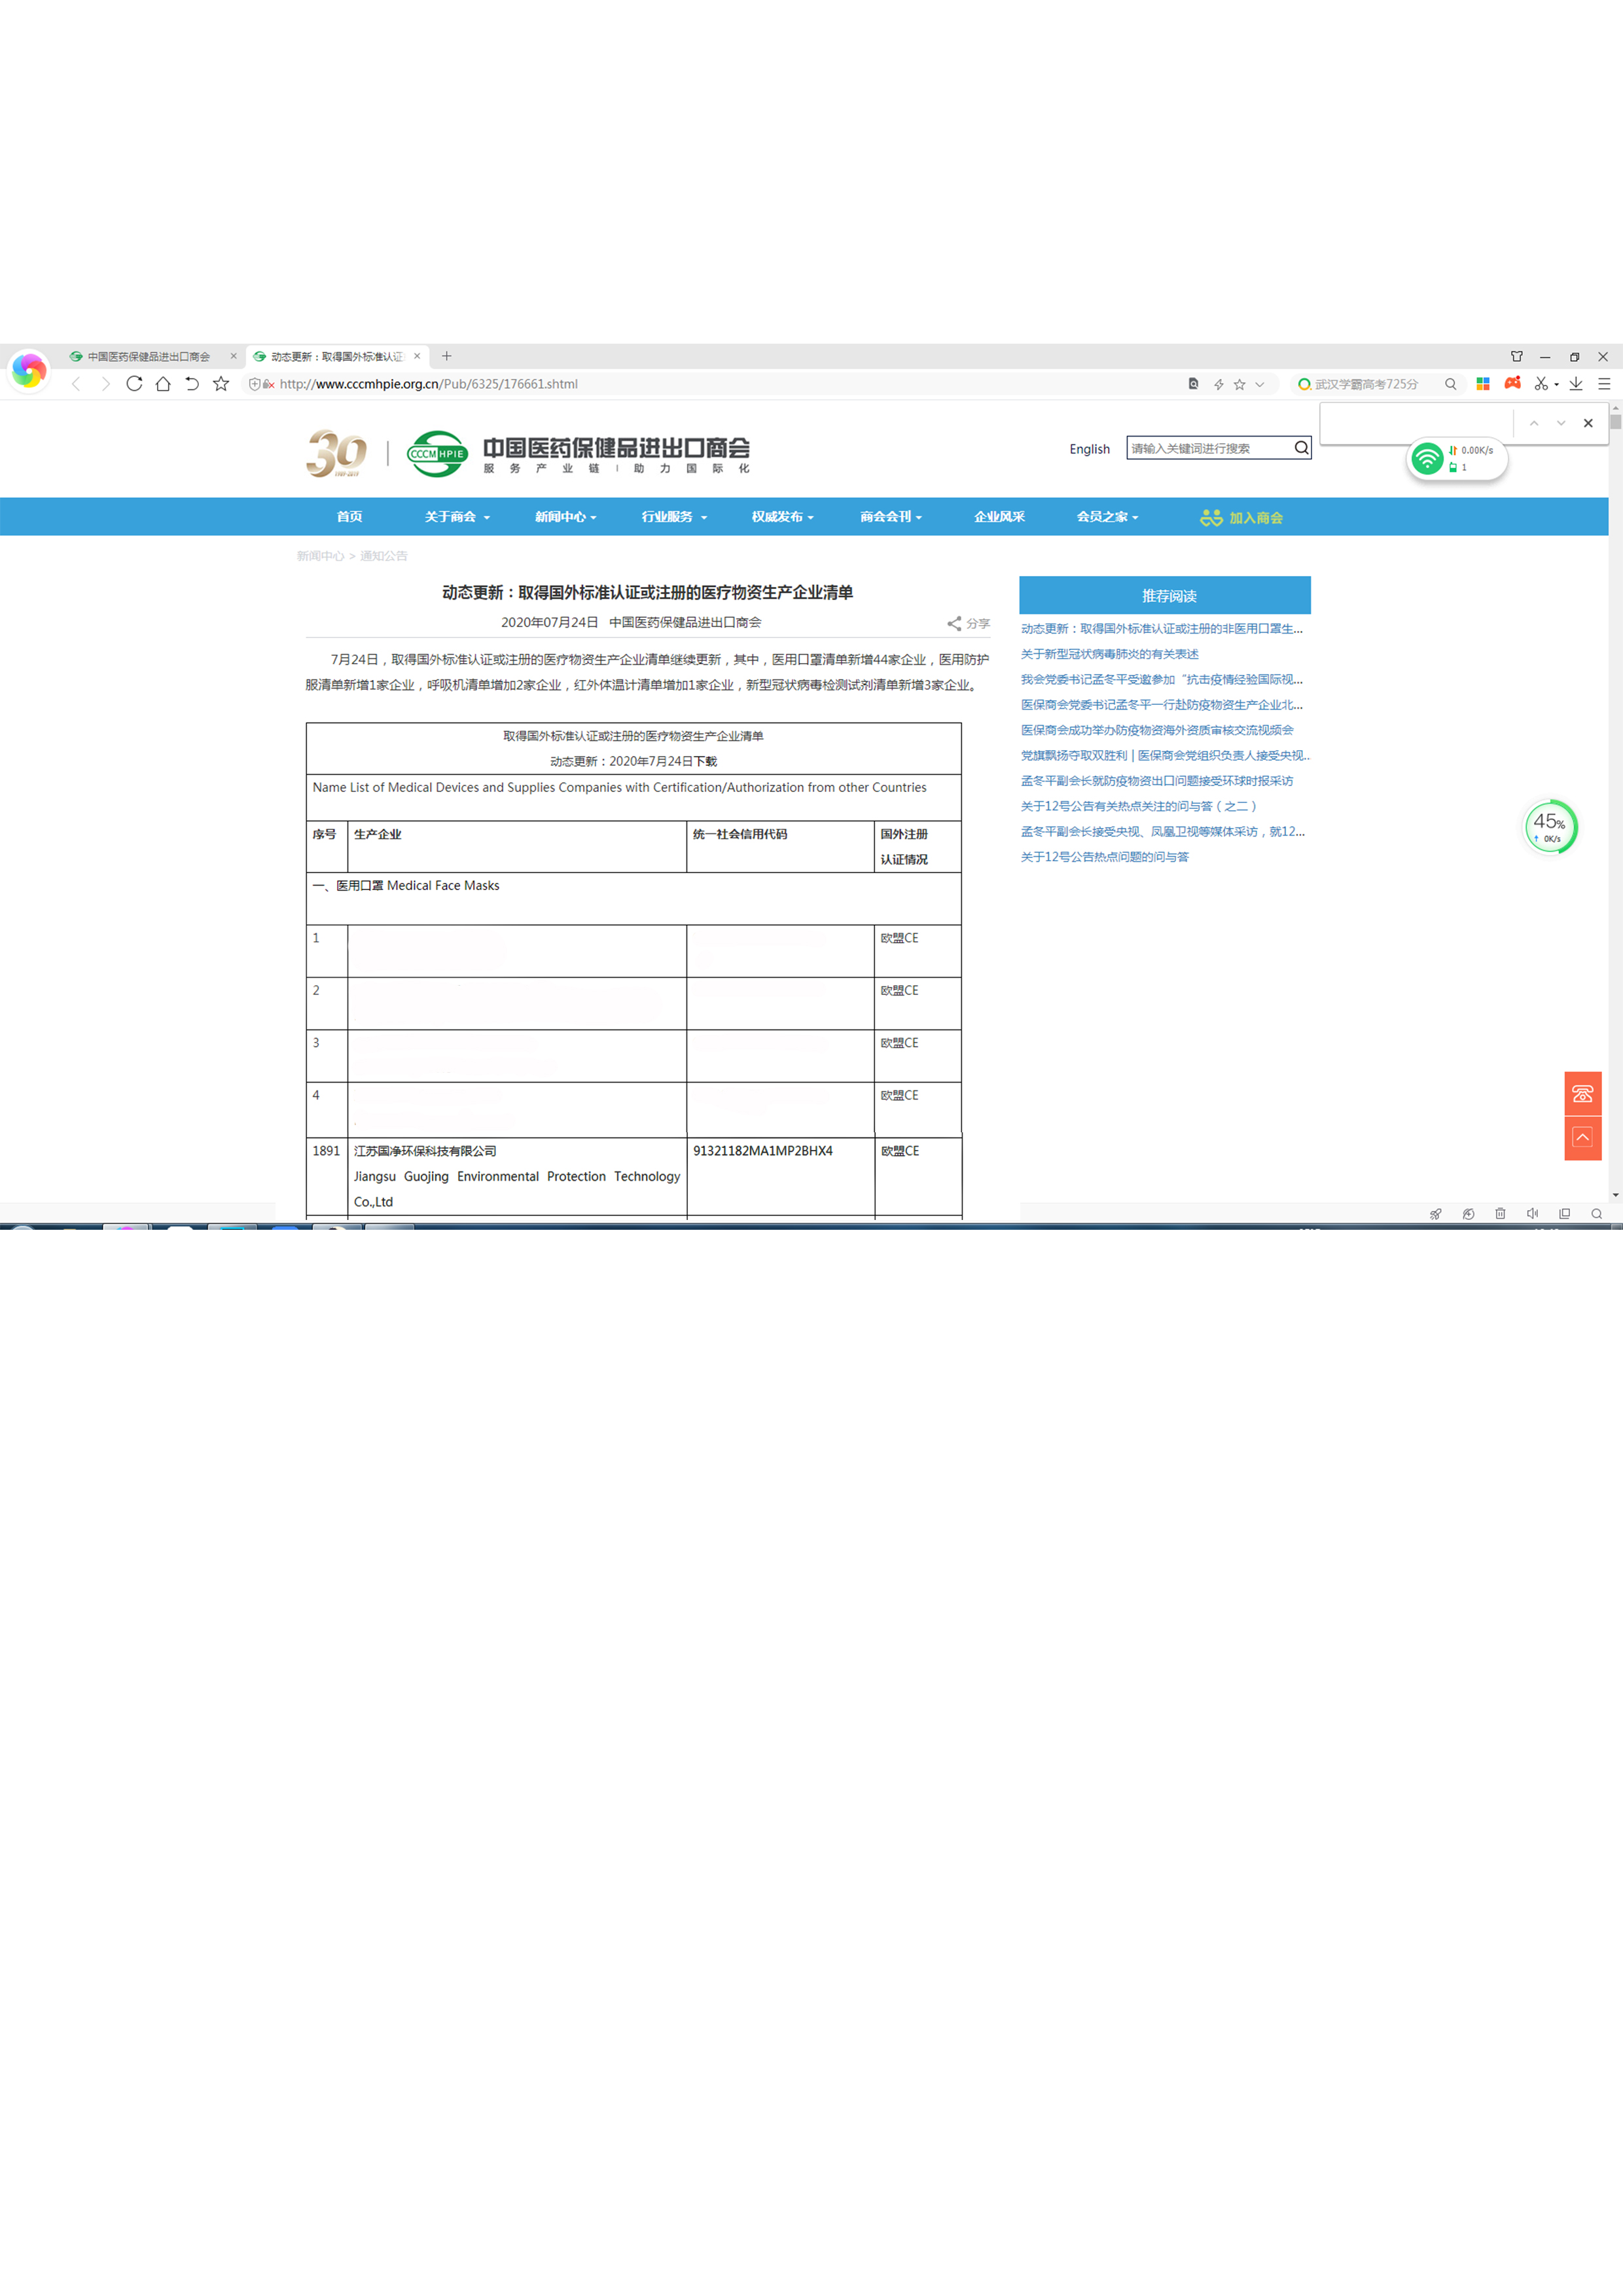1623x2296 pixels.
Task: Open the browser hamburger menu
Action: [1604, 384]
